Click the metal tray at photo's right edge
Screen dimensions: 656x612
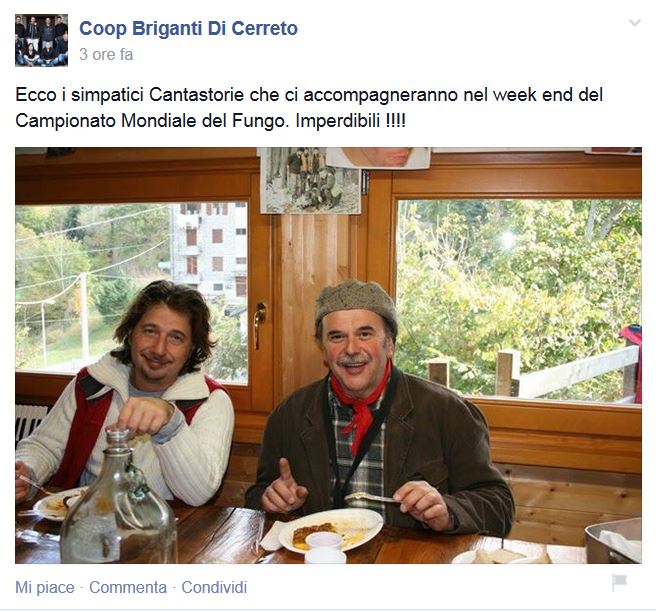coord(613,540)
